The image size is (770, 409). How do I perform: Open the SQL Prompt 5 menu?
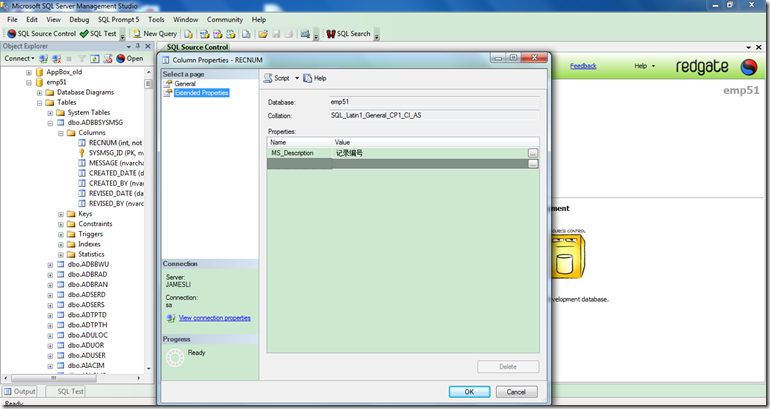118,20
